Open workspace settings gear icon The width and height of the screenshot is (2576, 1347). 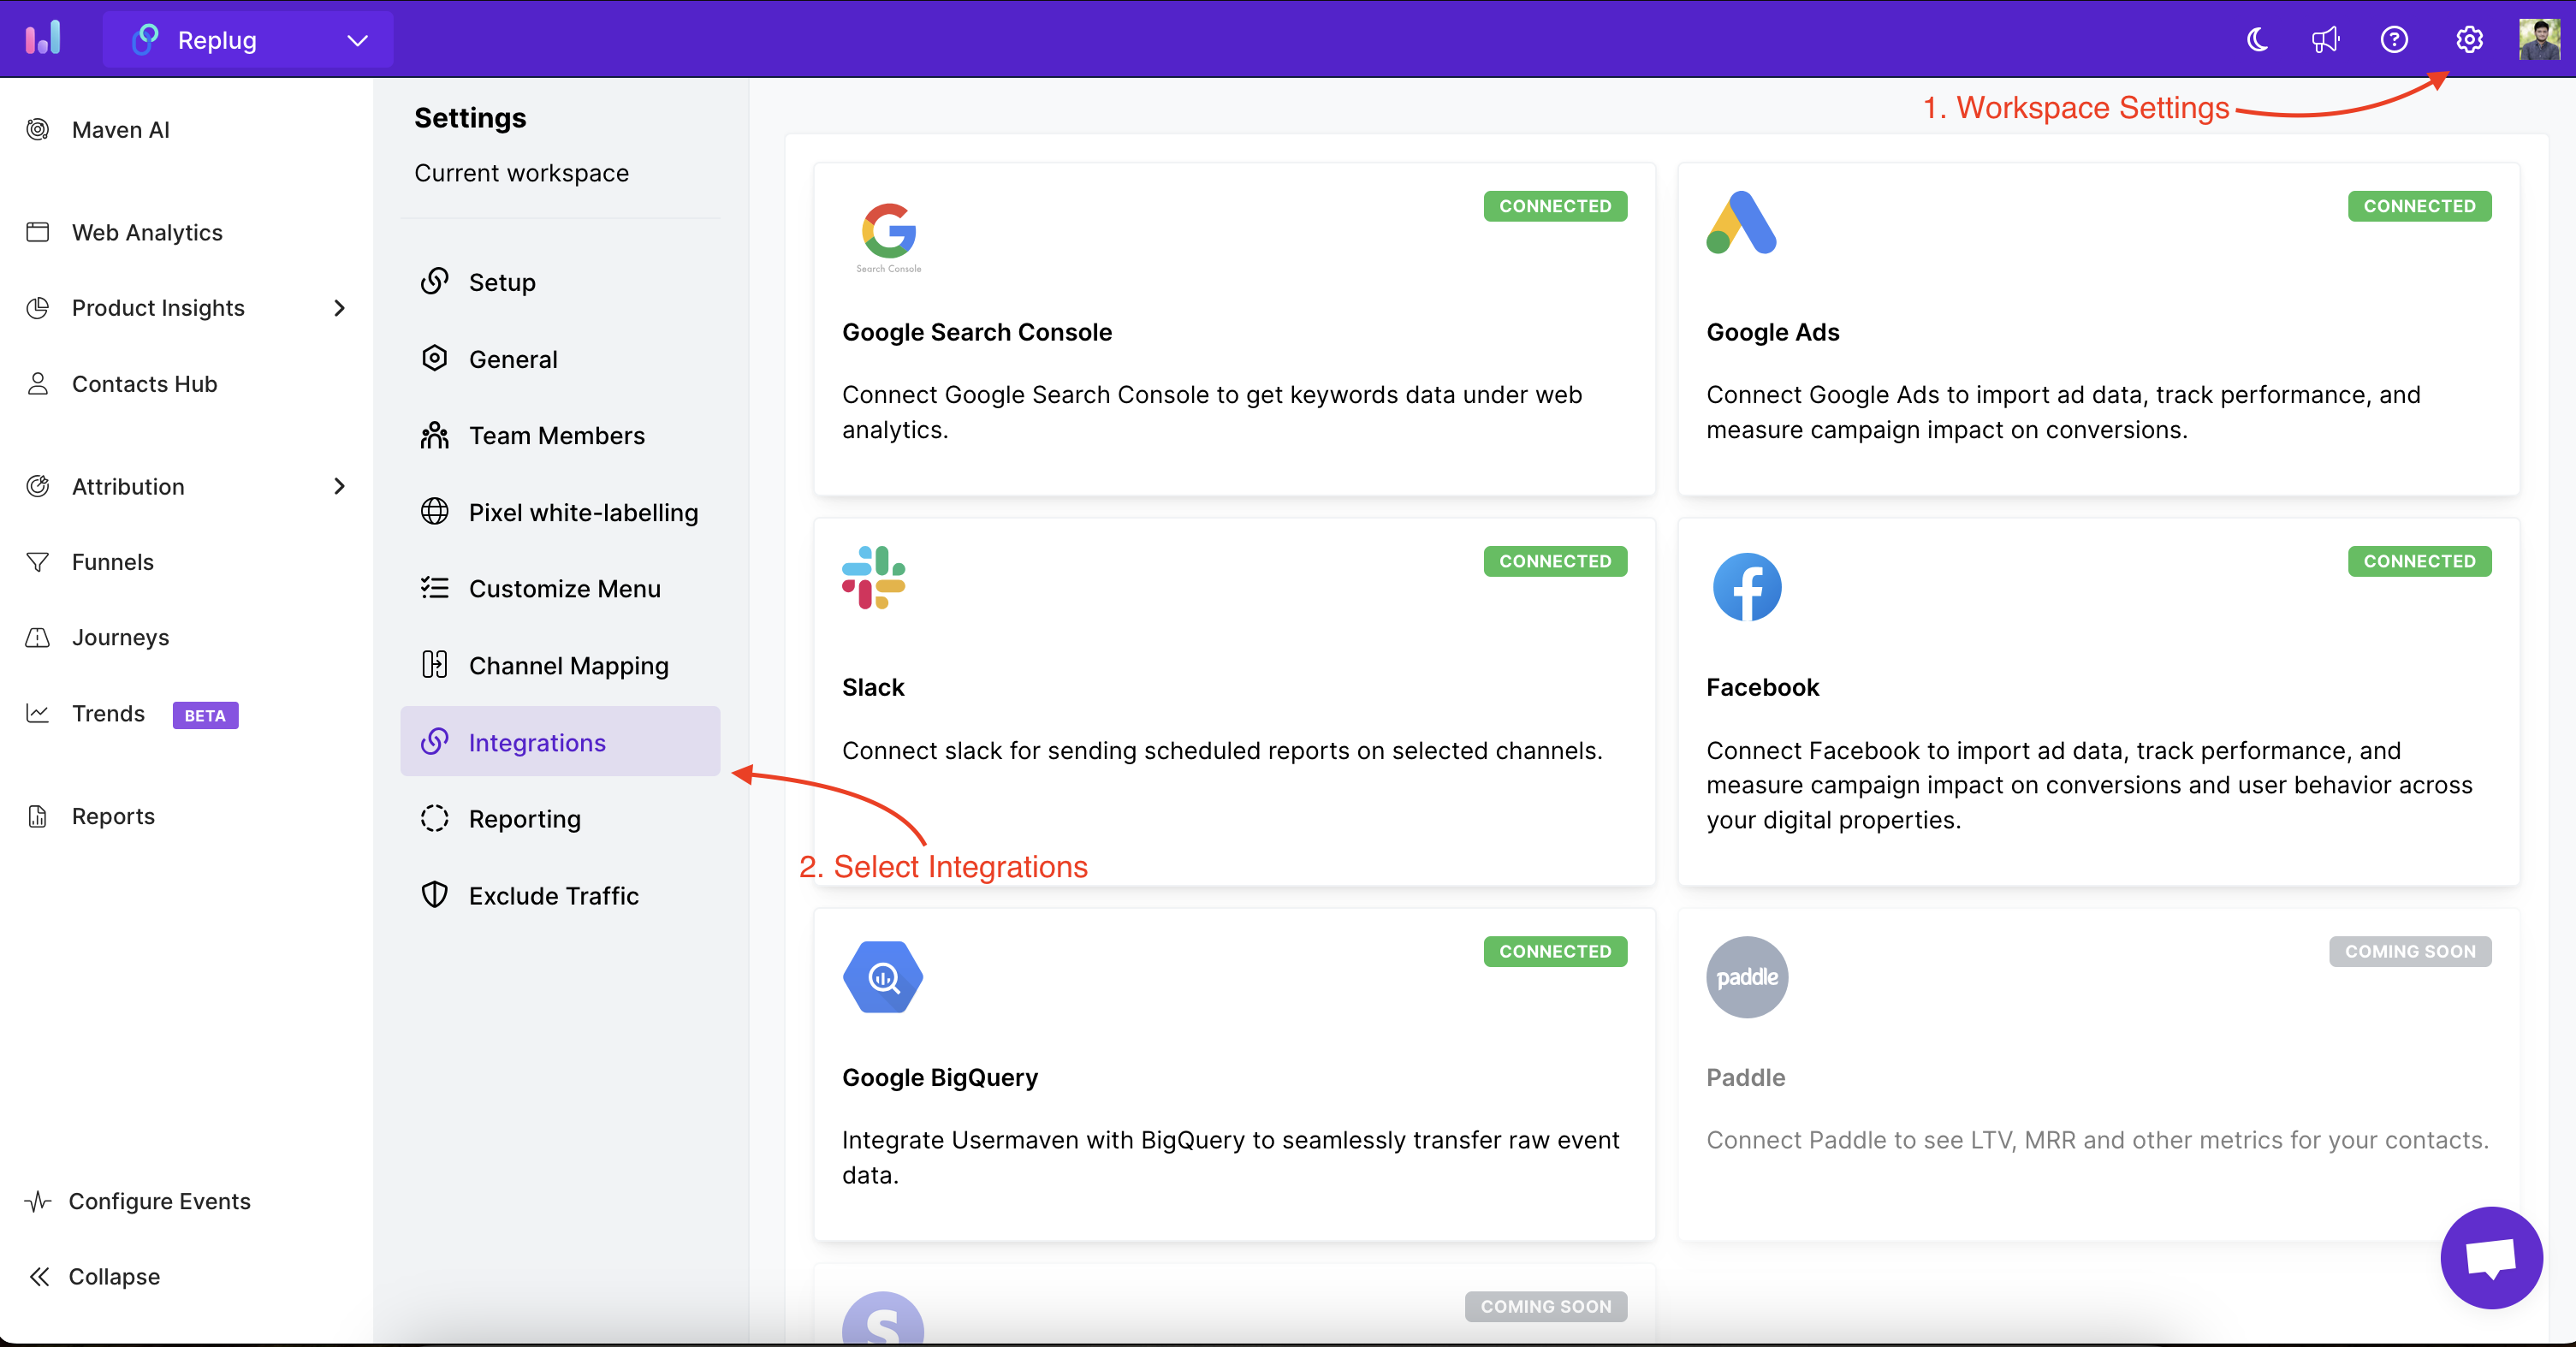(x=2469, y=40)
